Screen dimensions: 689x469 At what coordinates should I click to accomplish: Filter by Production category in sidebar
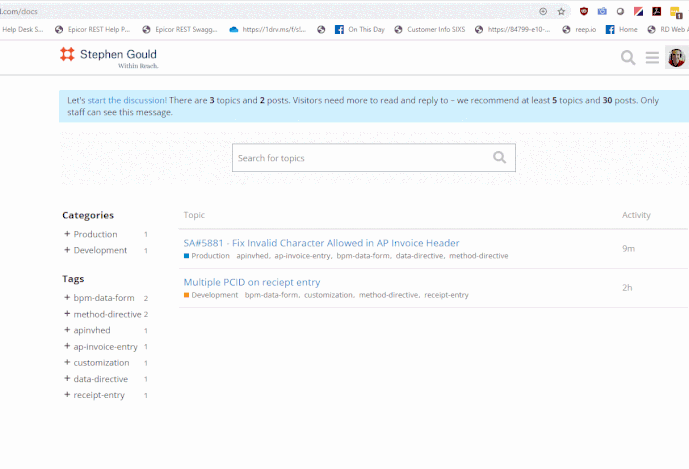[x=95, y=234]
